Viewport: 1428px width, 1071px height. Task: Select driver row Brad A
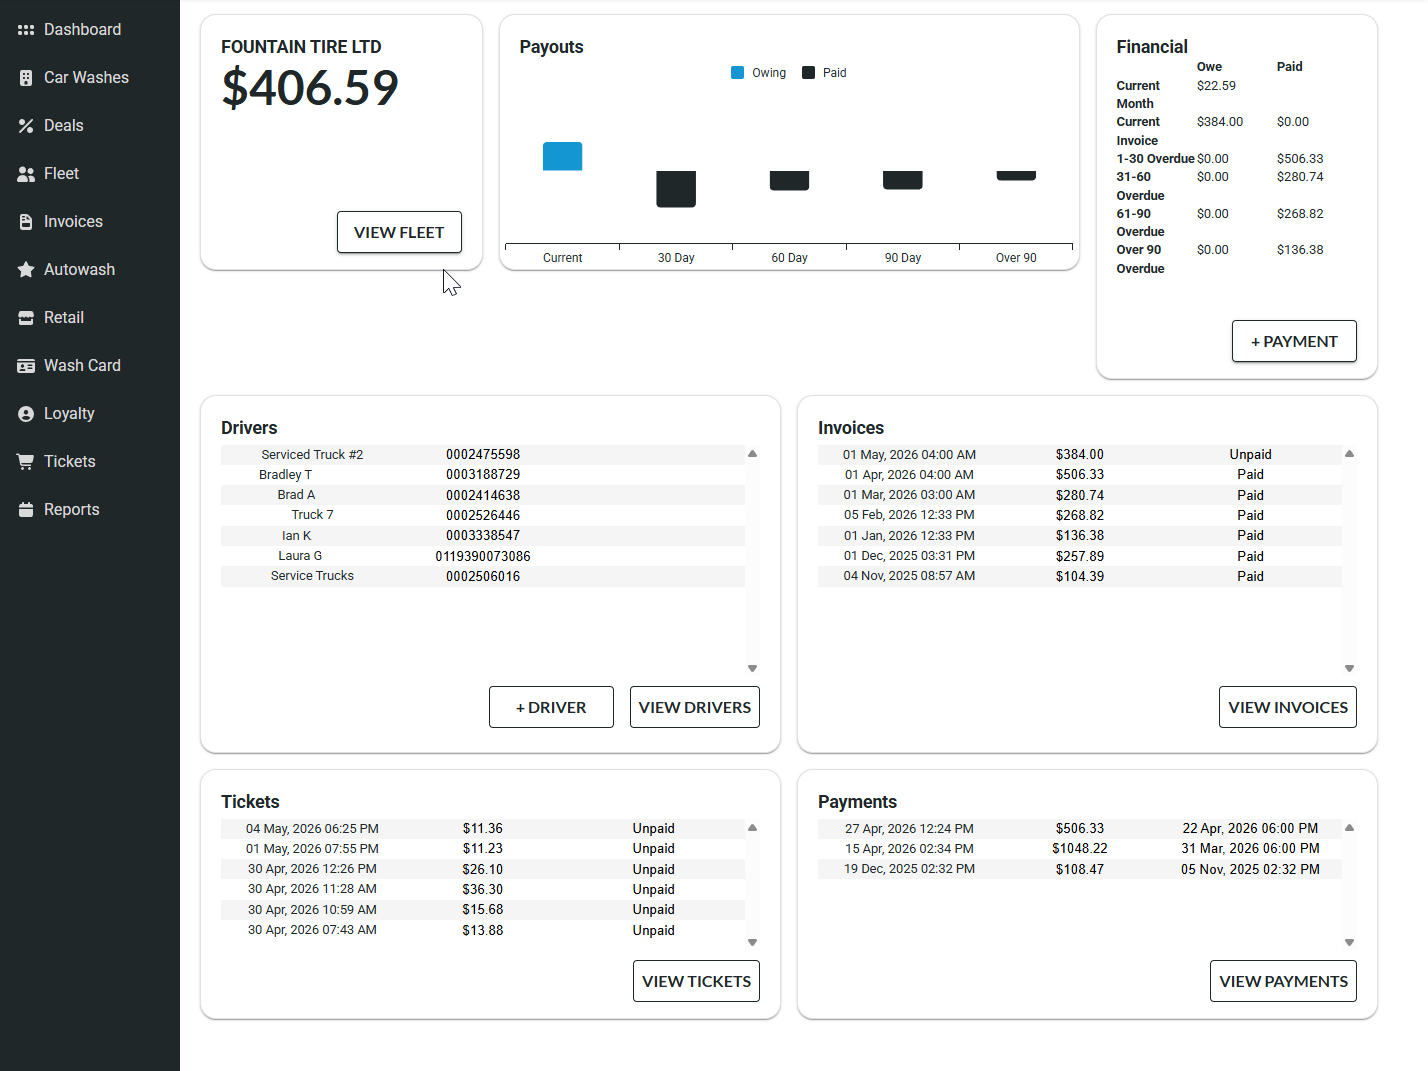tap(483, 495)
